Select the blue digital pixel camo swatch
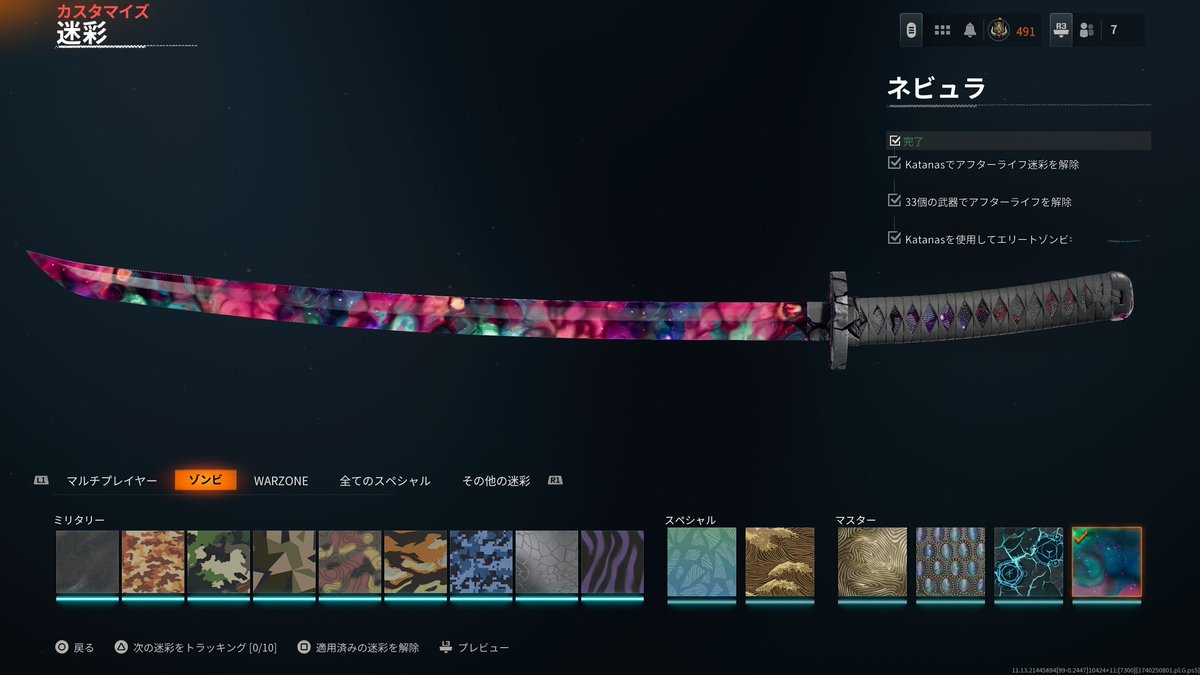Image resolution: width=1200 pixels, height=675 pixels. 481,562
